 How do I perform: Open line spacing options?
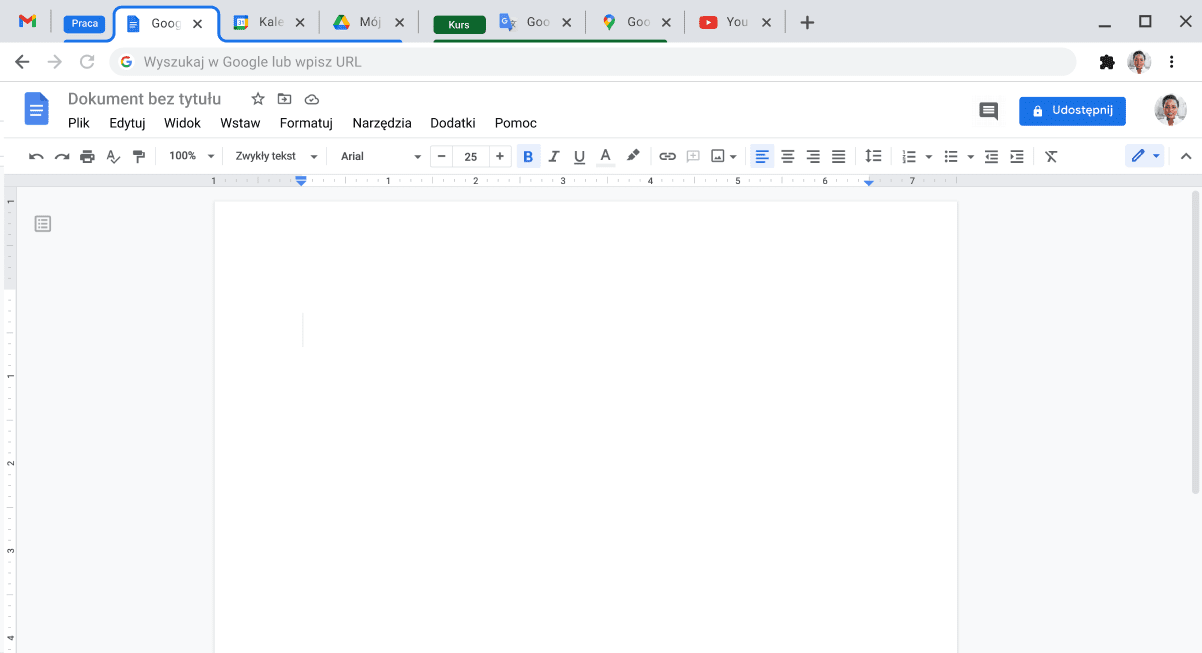[x=873, y=156]
